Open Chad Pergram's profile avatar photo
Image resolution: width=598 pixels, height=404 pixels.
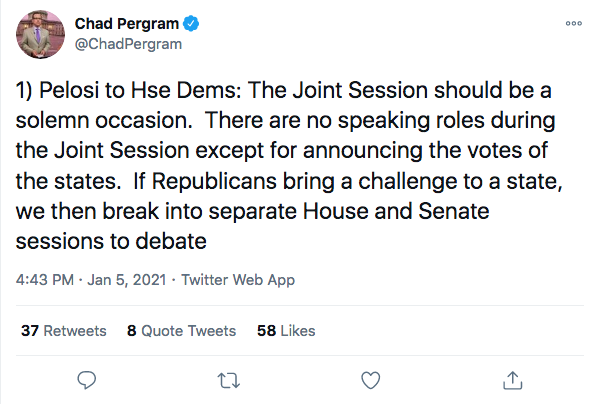pyautogui.click(x=40, y=34)
